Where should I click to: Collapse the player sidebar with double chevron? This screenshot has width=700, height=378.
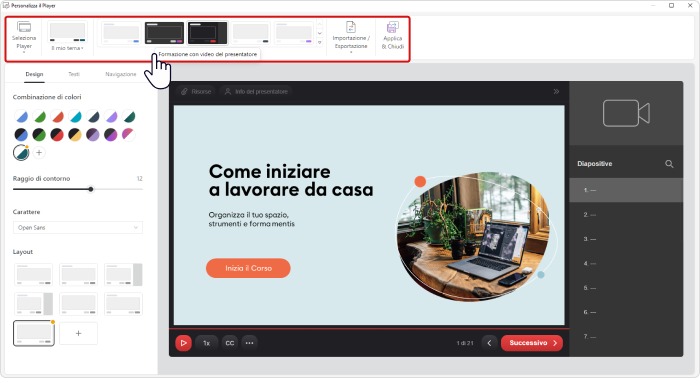[556, 91]
